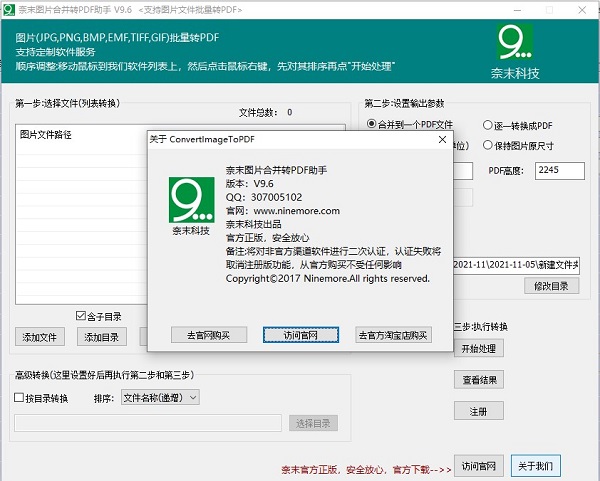This screenshot has height=481, width=600.
Task: Click 关于我们 button
Action: (x=536, y=466)
